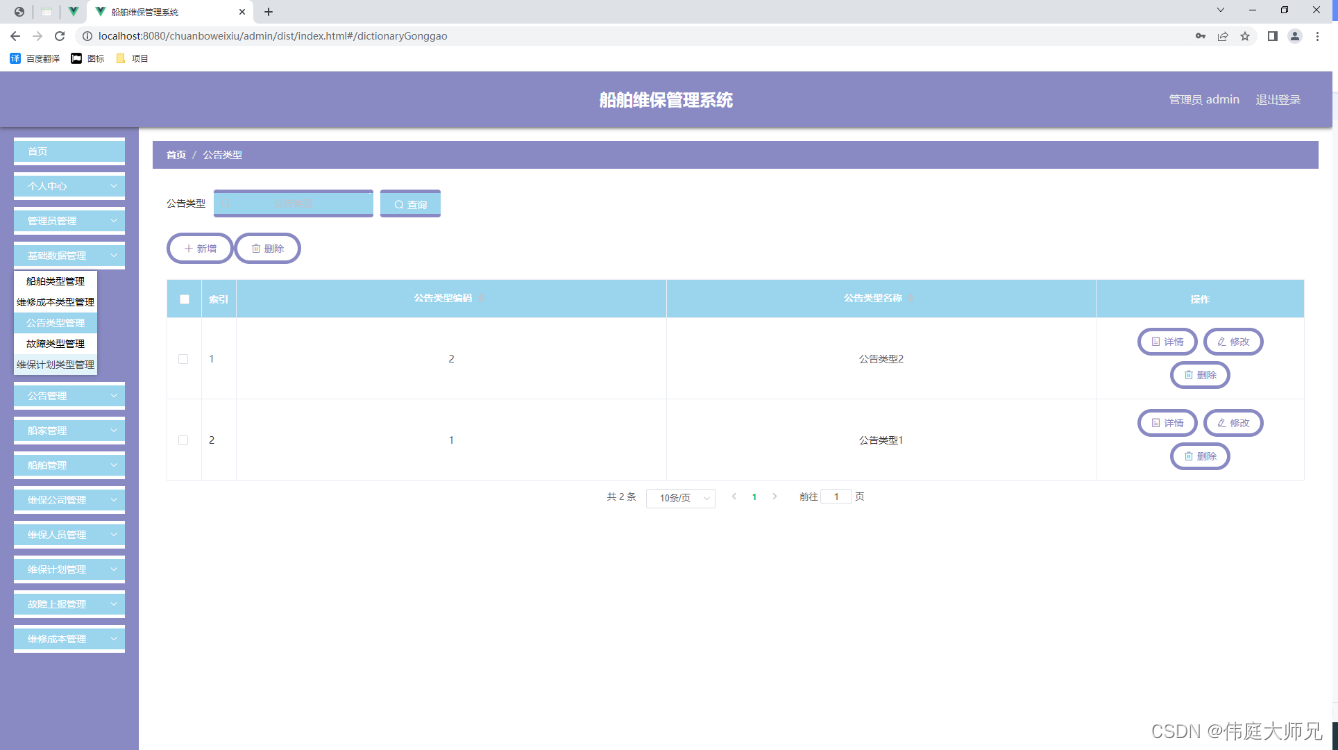Go back using the browser back arrow
This screenshot has width=1338, height=750.
[15, 36]
